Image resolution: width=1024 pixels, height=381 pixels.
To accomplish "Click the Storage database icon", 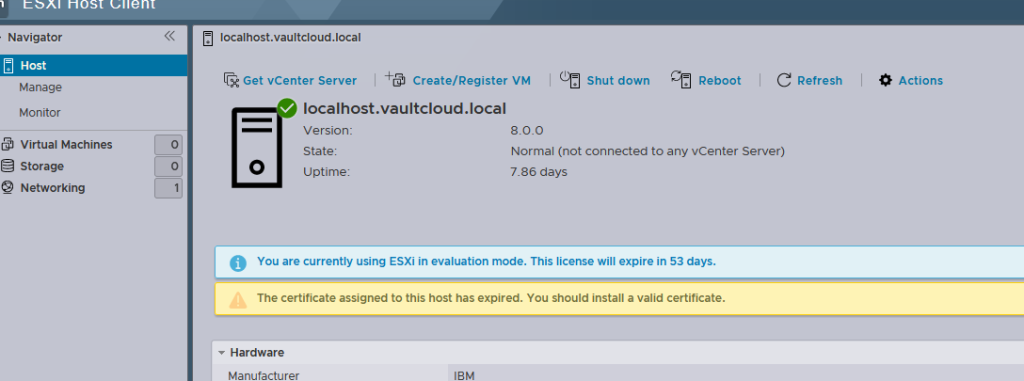I will [x=8, y=166].
